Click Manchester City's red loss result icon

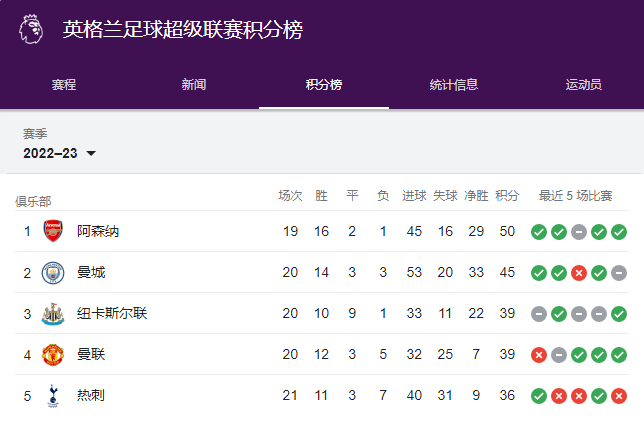click(578, 273)
